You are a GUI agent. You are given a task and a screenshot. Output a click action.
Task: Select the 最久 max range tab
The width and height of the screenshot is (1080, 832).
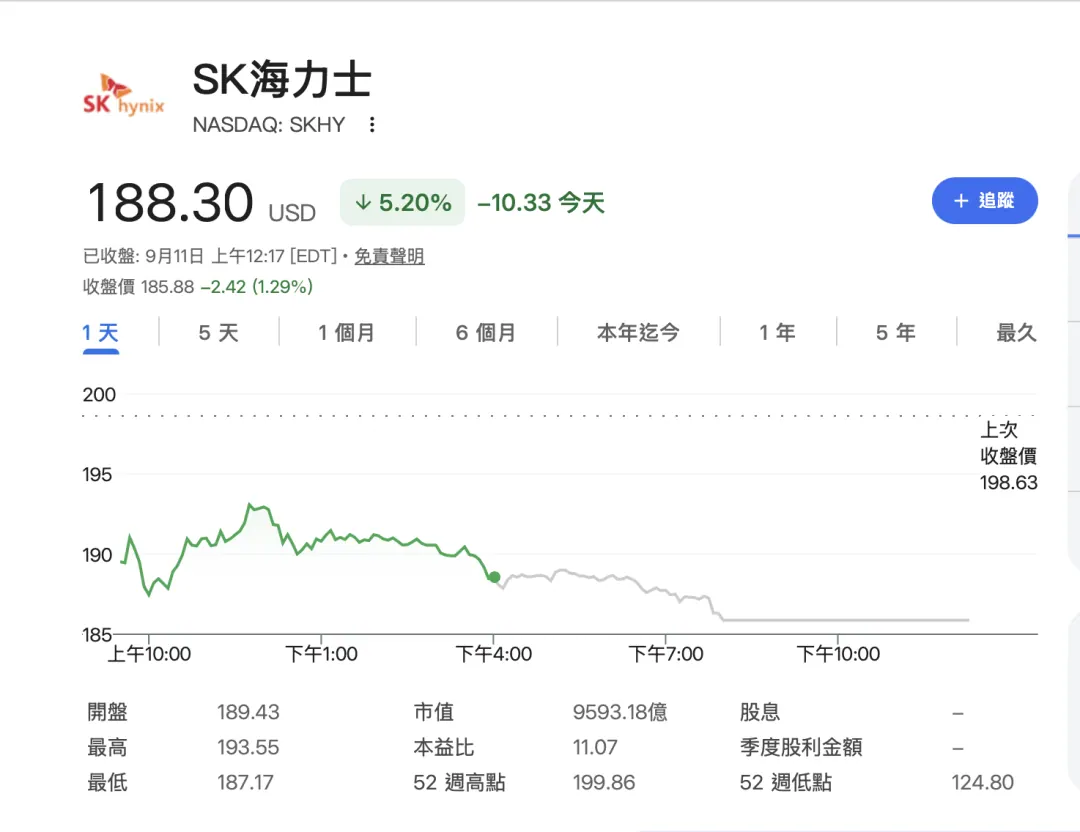[1017, 333]
